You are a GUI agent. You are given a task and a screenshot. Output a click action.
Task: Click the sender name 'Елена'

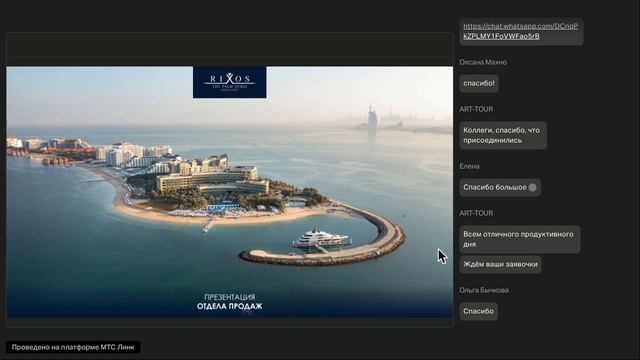(x=469, y=166)
